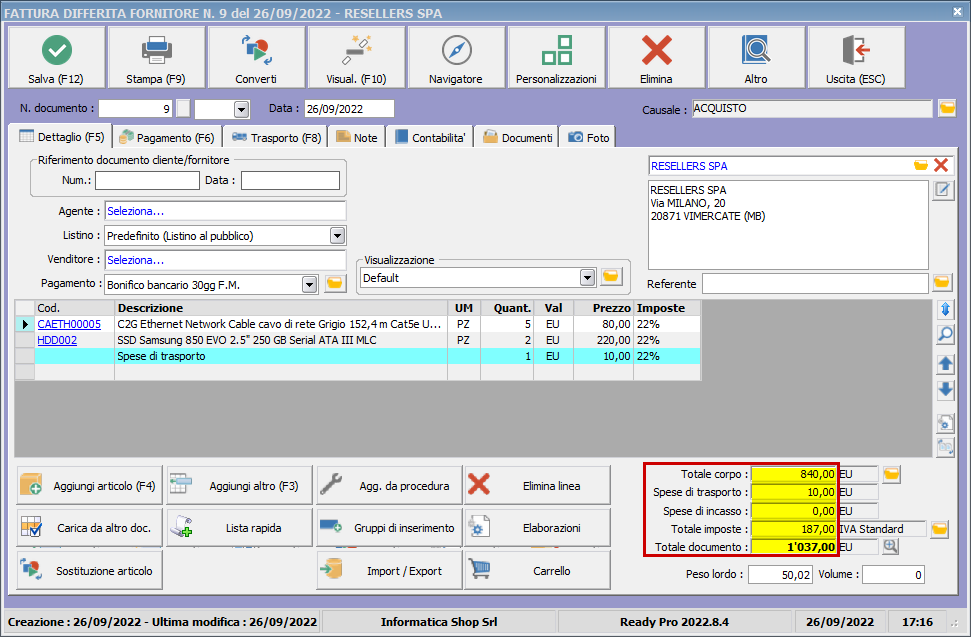Image resolution: width=971 pixels, height=637 pixels.
Task: Open folder icon beside Pagamento dropdown
Action: pos(335,284)
